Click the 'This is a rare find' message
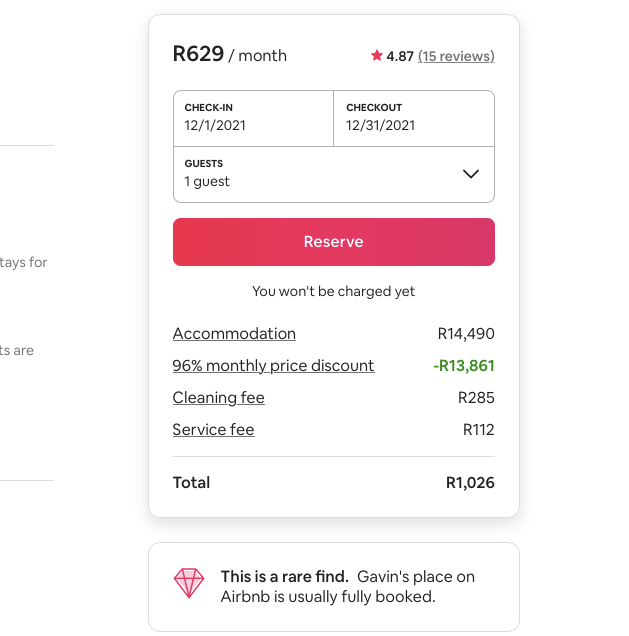Screen dimensions: 629x636 point(284,577)
